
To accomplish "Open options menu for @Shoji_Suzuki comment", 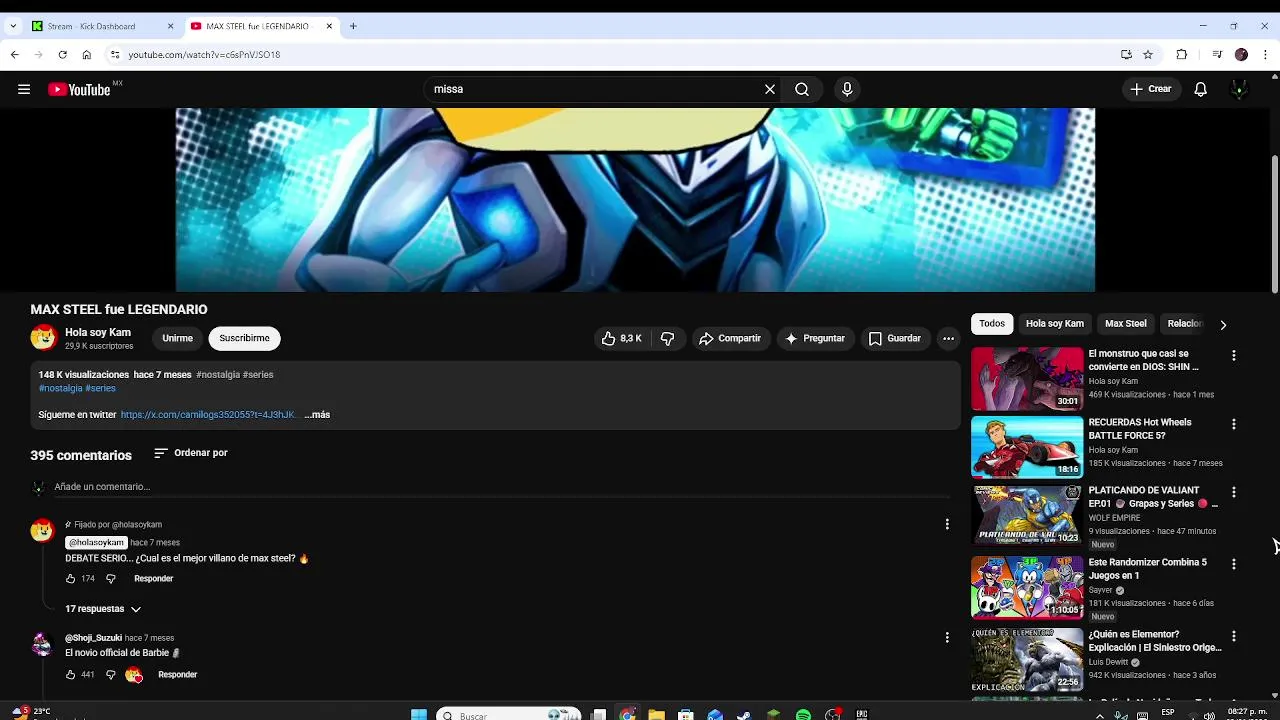I will (947, 637).
